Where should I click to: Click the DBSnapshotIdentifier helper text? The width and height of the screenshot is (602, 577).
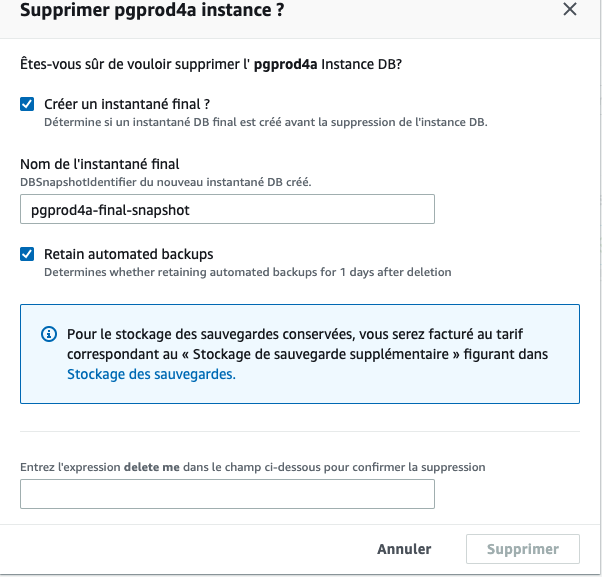tap(165, 182)
